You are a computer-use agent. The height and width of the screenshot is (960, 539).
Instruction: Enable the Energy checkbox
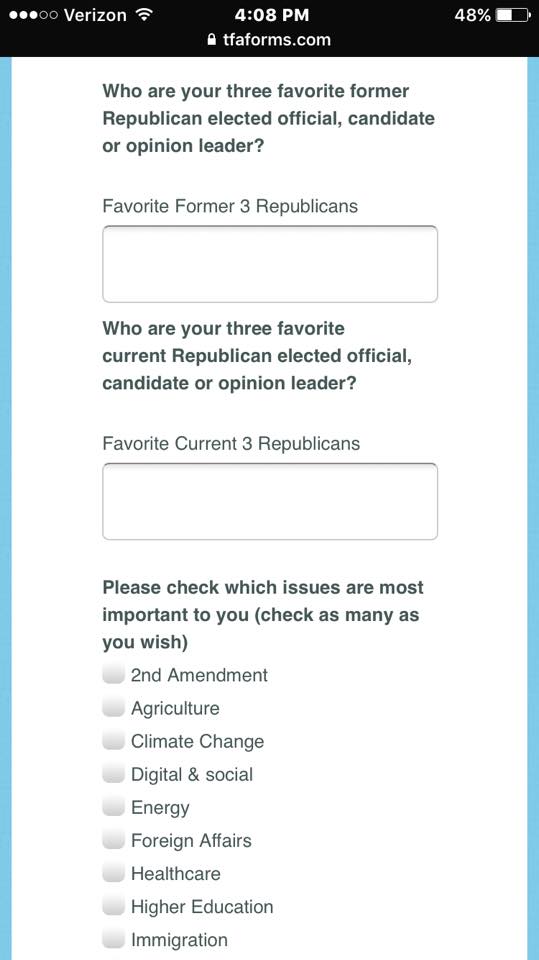(x=113, y=807)
